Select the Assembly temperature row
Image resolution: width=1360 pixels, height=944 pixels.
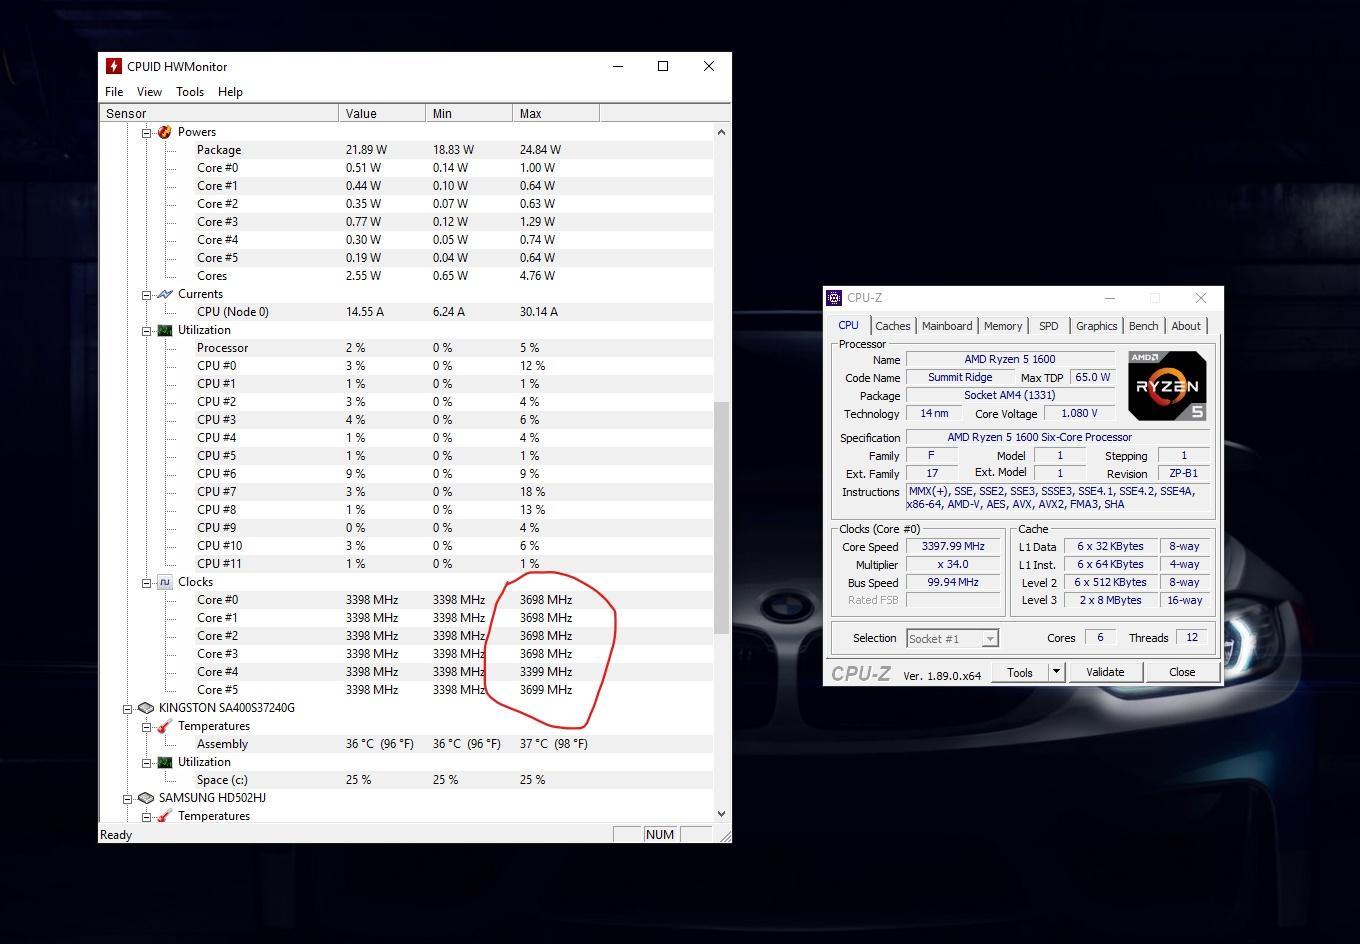point(453,744)
